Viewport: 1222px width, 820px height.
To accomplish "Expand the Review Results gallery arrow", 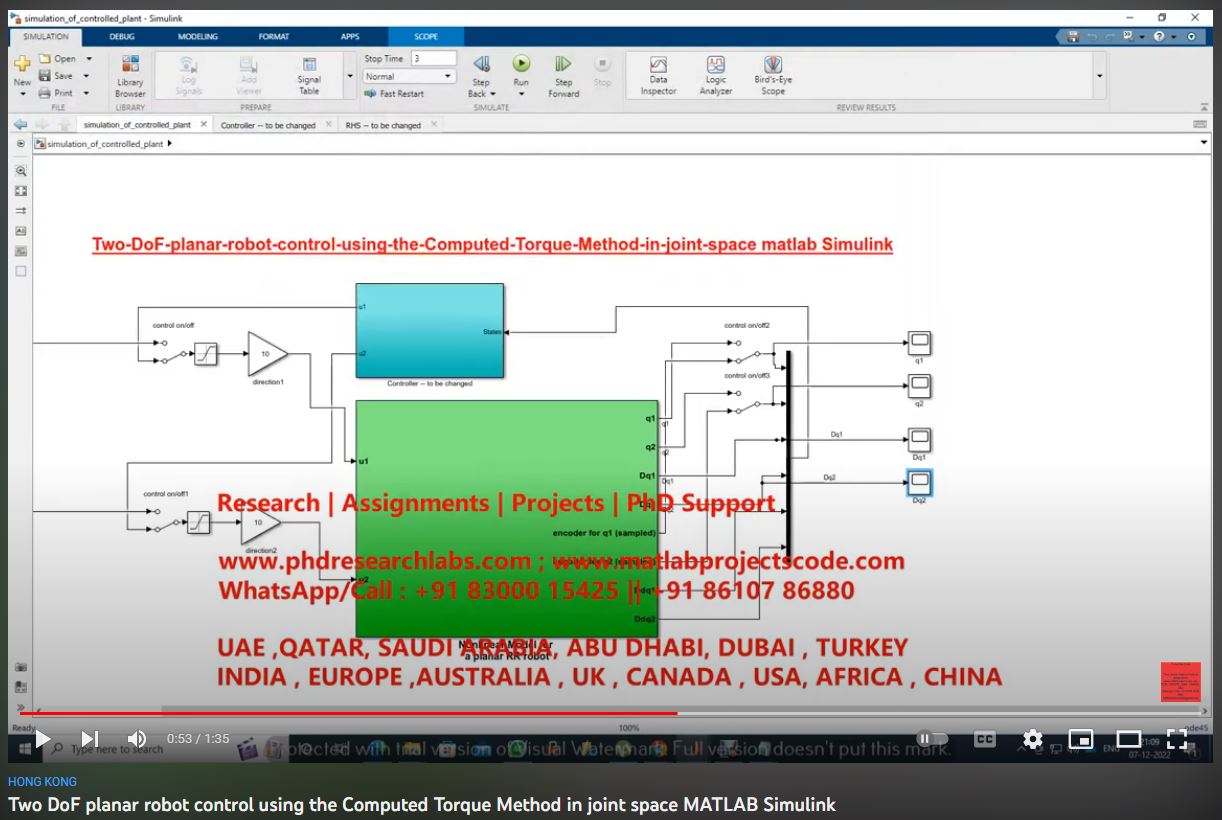I will click(x=1100, y=76).
